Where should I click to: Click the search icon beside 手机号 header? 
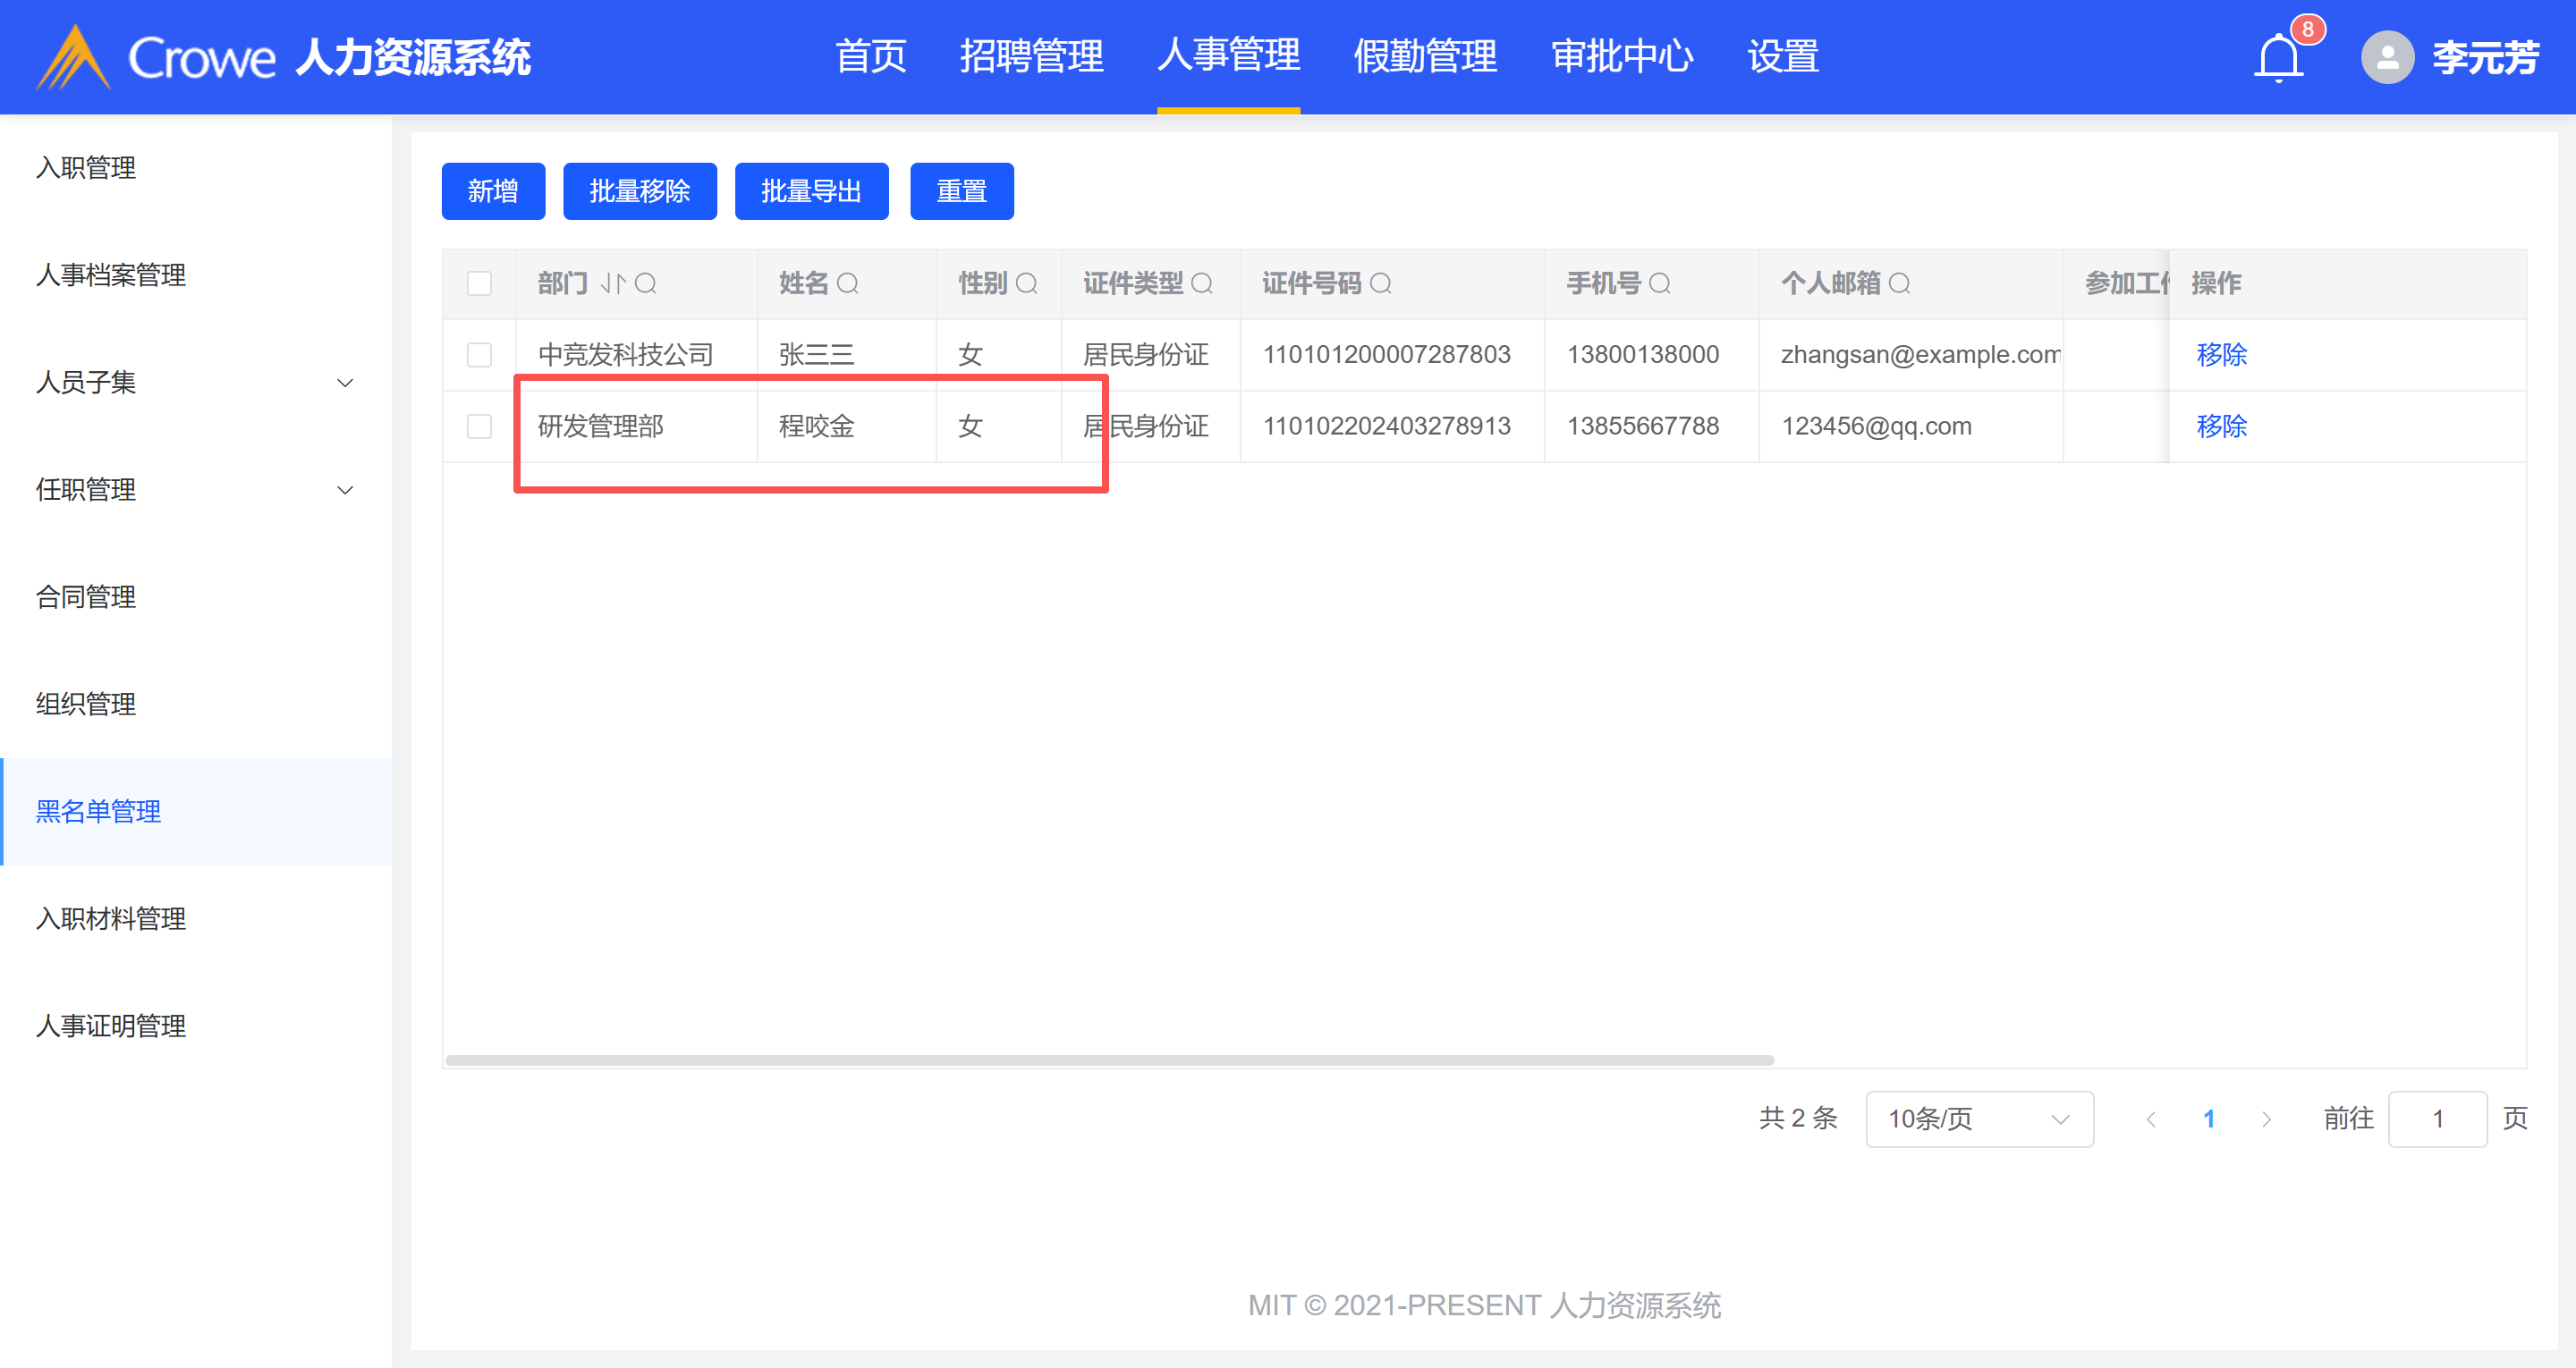[x=1660, y=283]
